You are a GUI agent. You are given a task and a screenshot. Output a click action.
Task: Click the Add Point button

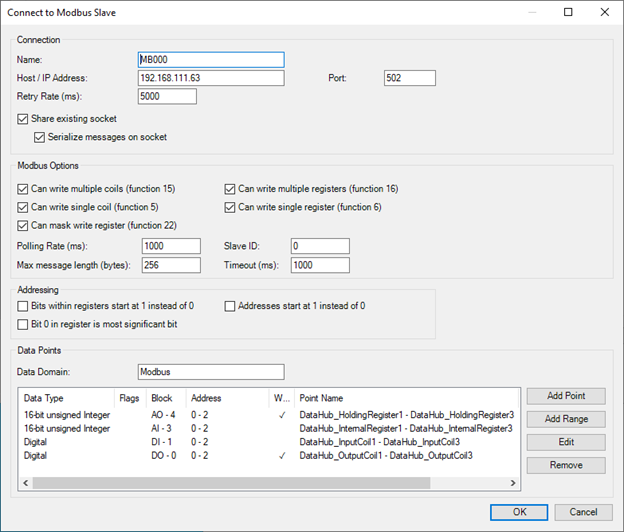(566, 397)
